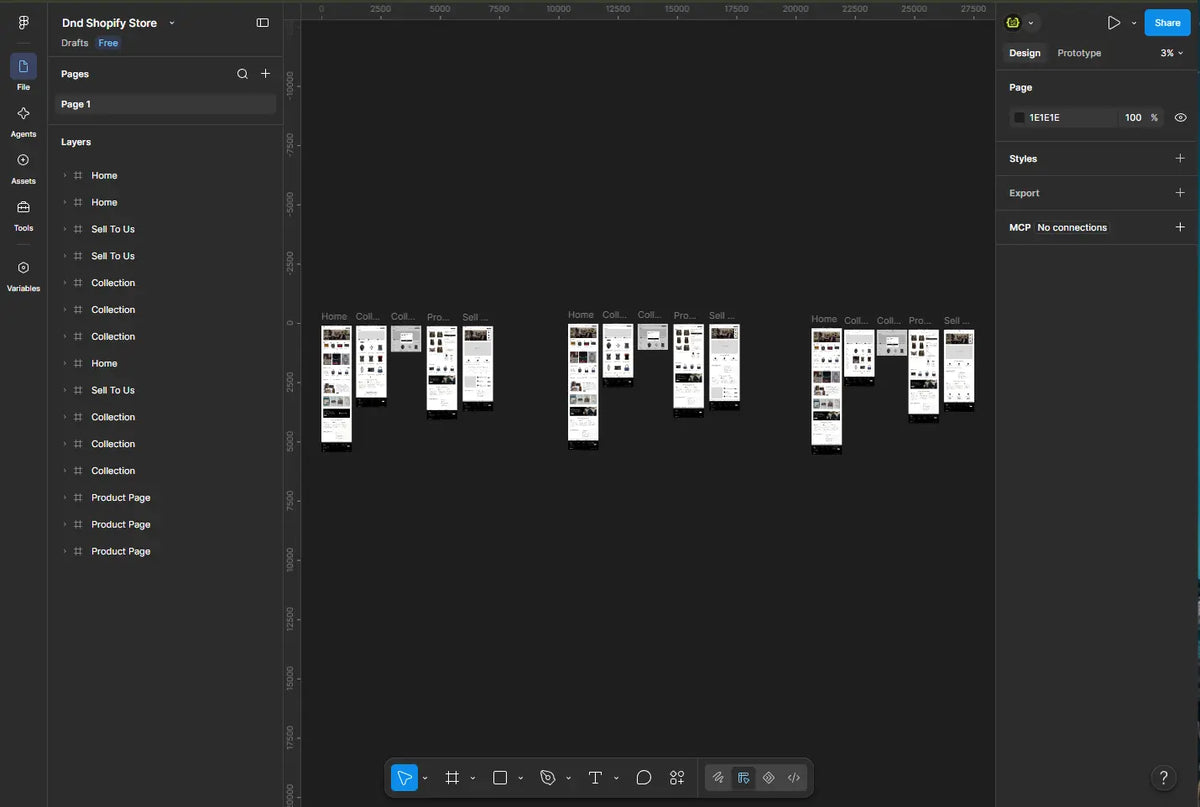
Task: Add a style with the Styles plus button
Action: 1180,158
